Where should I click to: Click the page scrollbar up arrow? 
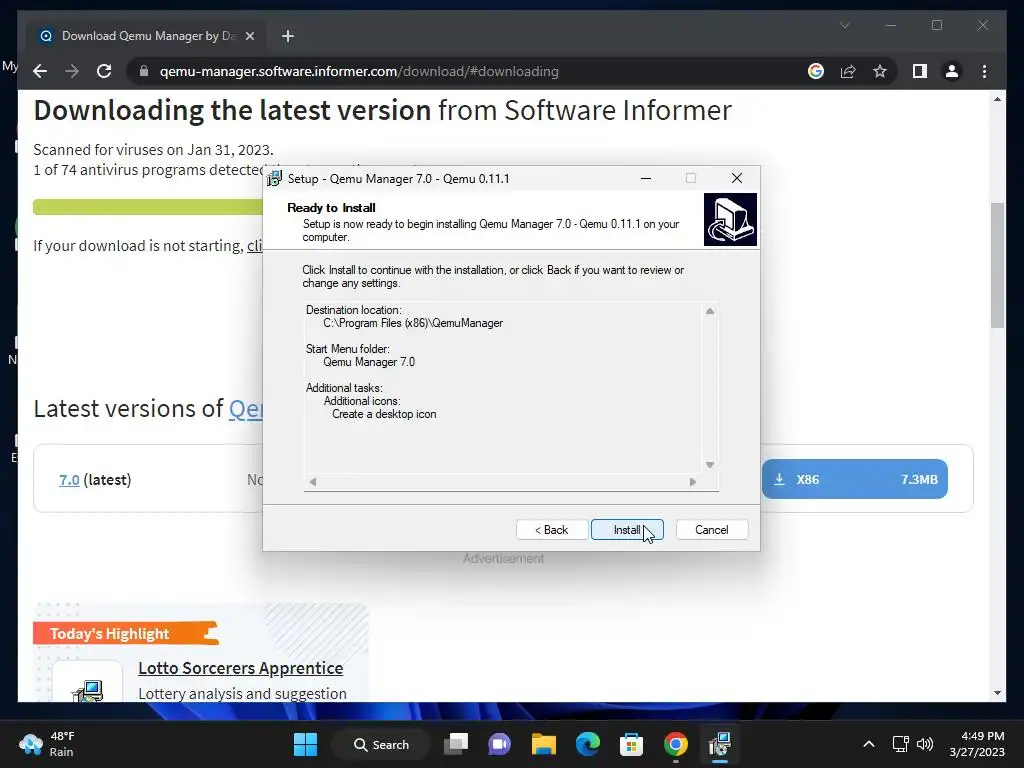(x=997, y=99)
